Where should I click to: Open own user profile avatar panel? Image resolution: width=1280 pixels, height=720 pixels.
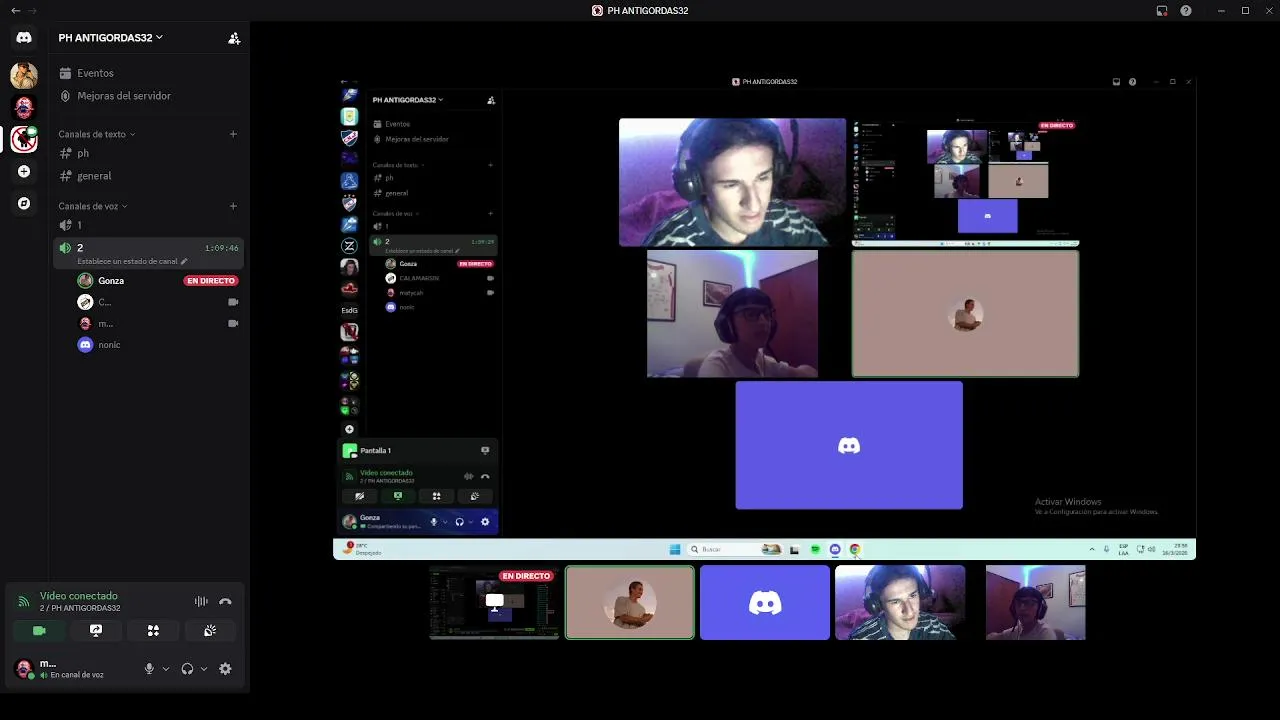click(x=24, y=669)
